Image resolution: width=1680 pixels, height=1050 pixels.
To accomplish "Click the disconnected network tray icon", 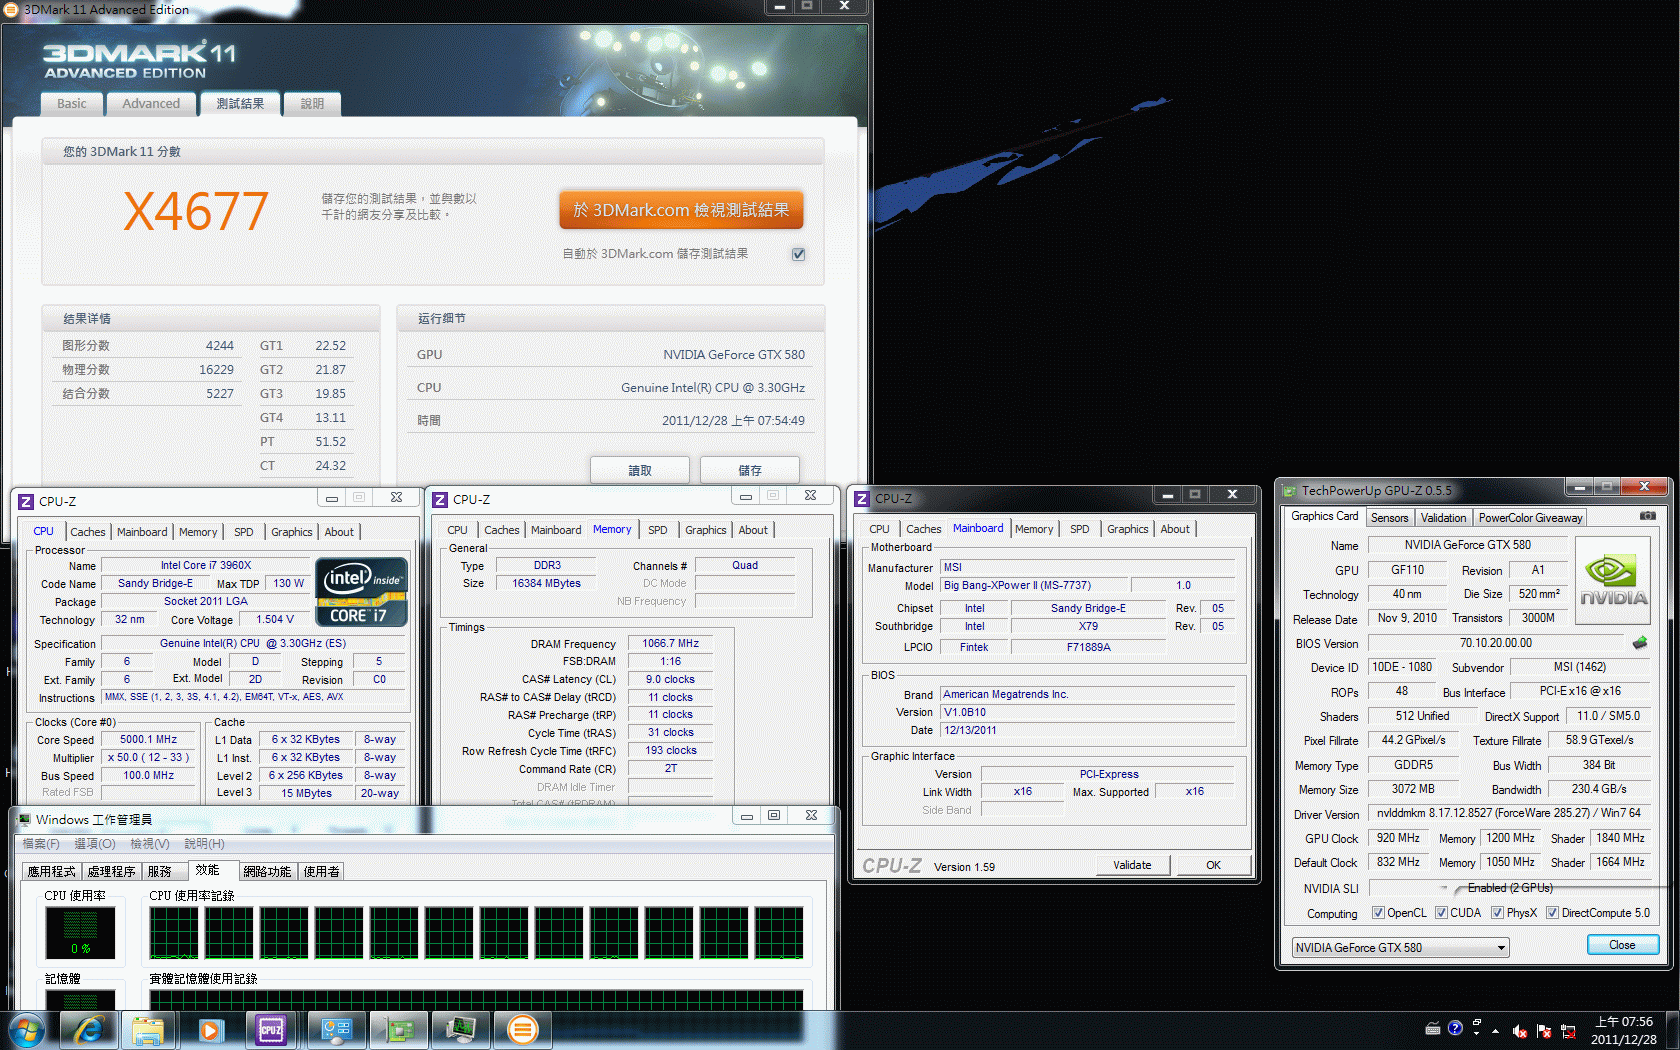I will (x=1568, y=1031).
